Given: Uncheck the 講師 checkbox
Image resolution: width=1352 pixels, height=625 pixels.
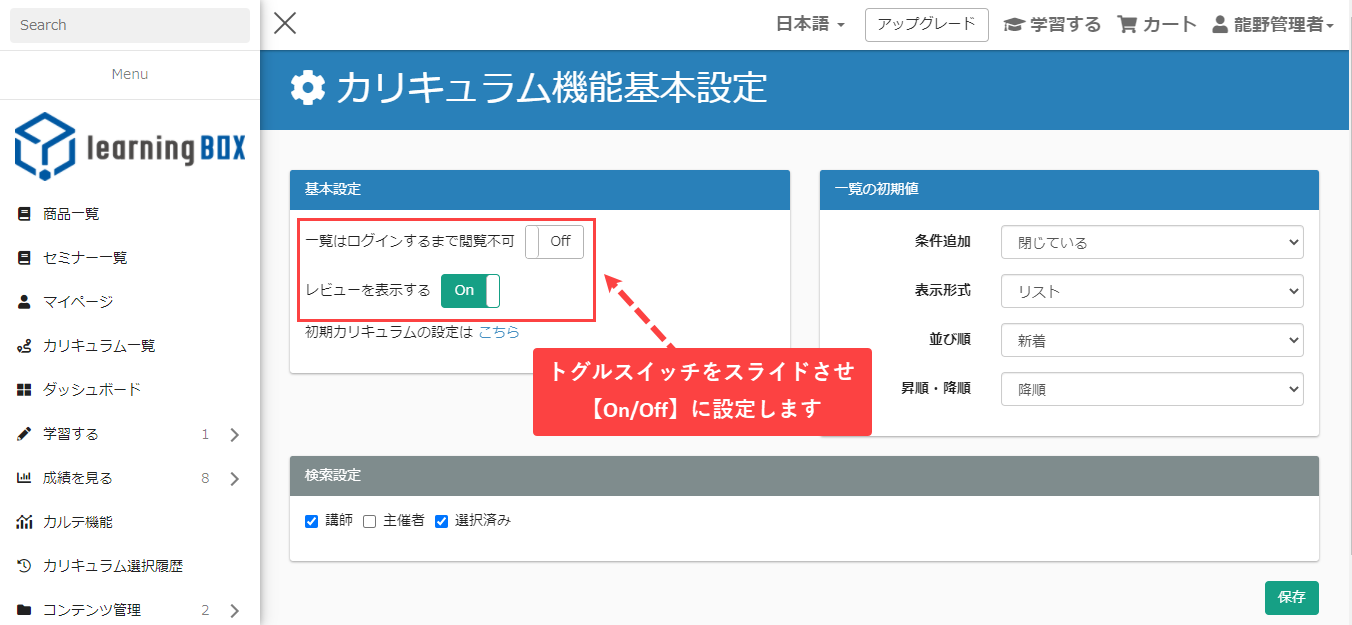Looking at the screenshot, I should click(x=311, y=521).
